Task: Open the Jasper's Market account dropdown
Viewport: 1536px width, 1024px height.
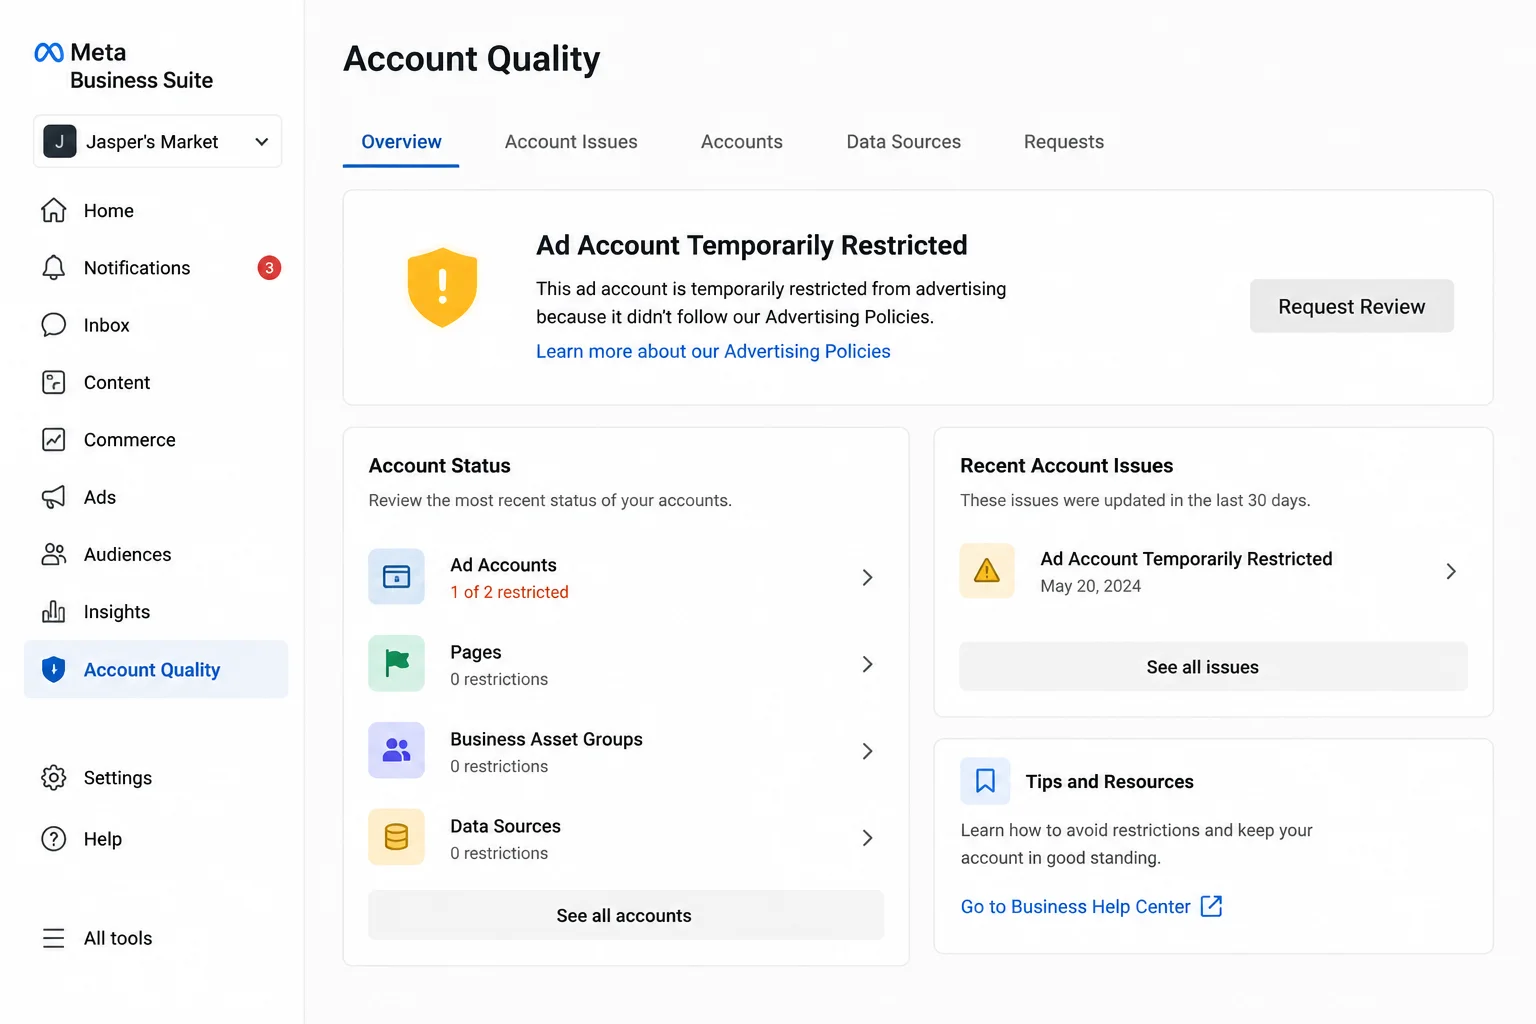Action: click(x=158, y=141)
